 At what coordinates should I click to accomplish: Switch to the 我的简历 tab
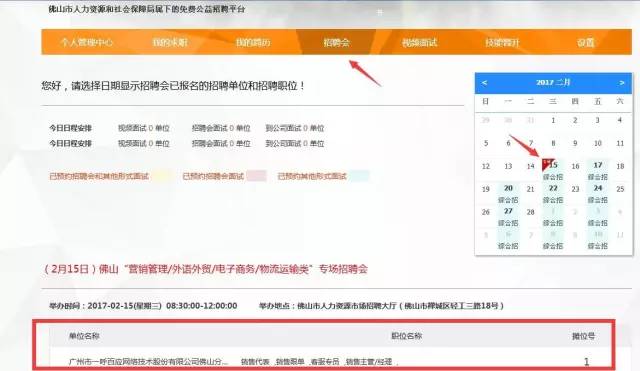[x=253, y=42]
